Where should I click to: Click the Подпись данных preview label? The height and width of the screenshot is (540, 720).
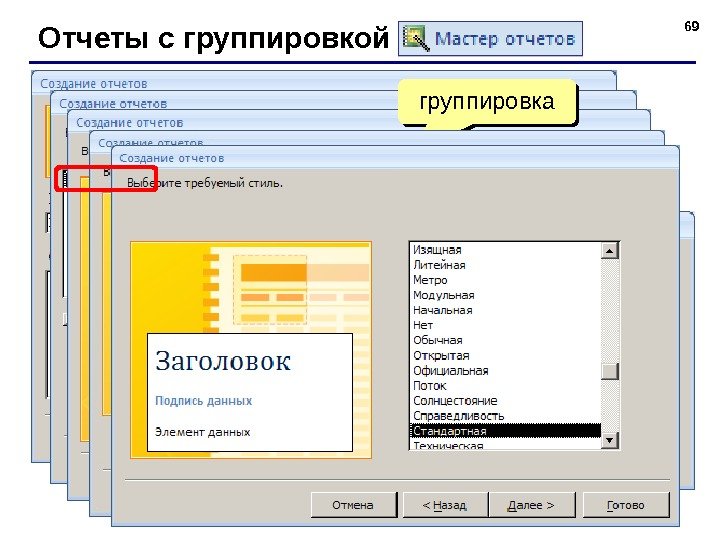click(203, 401)
